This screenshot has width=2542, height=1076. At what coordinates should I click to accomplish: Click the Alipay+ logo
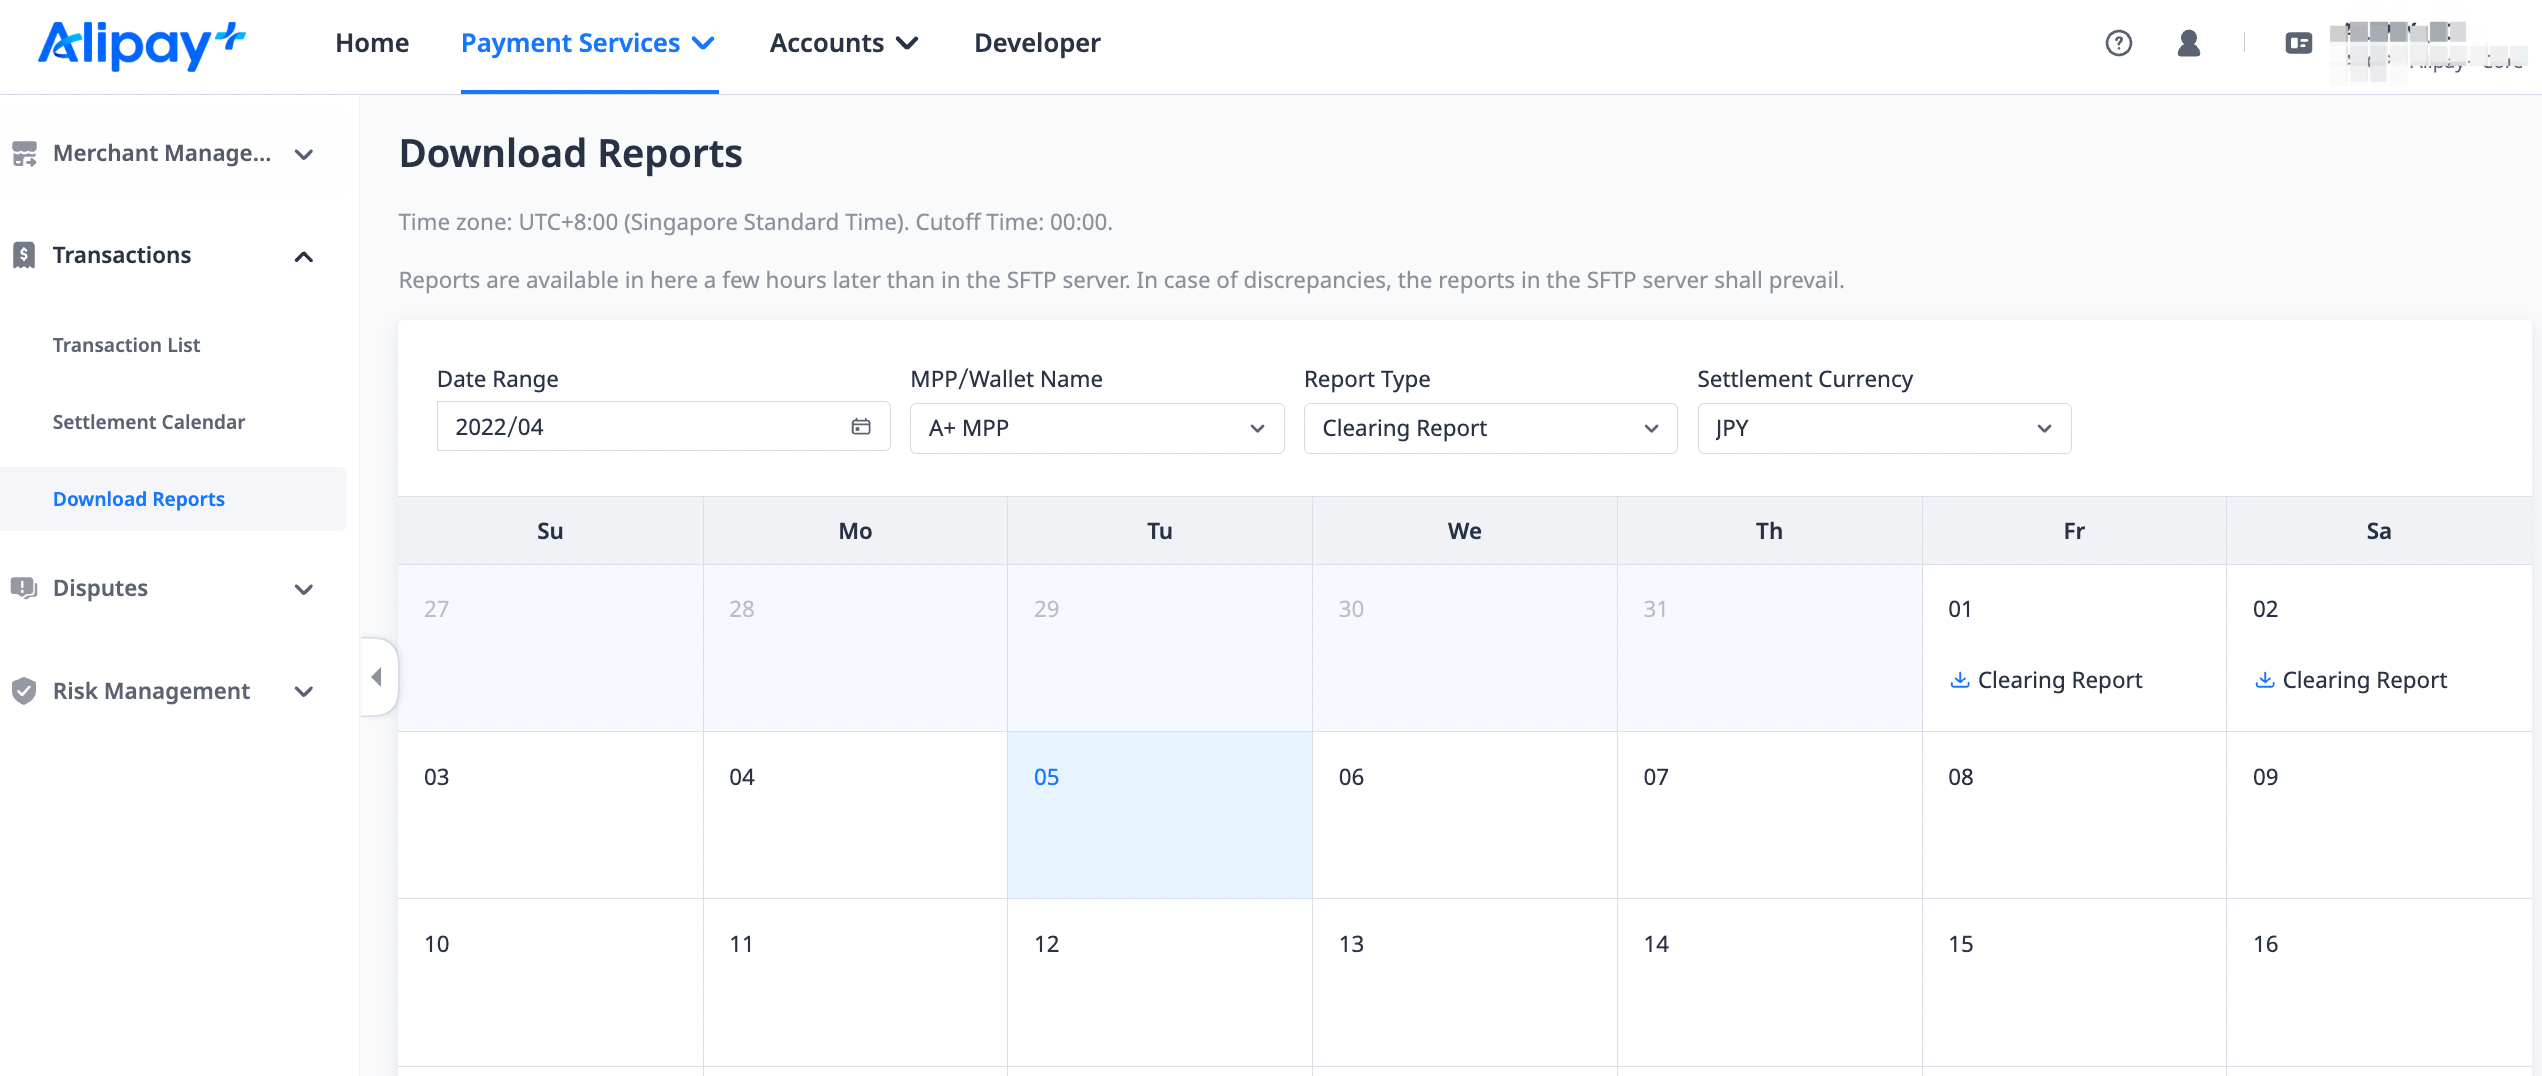click(x=141, y=44)
